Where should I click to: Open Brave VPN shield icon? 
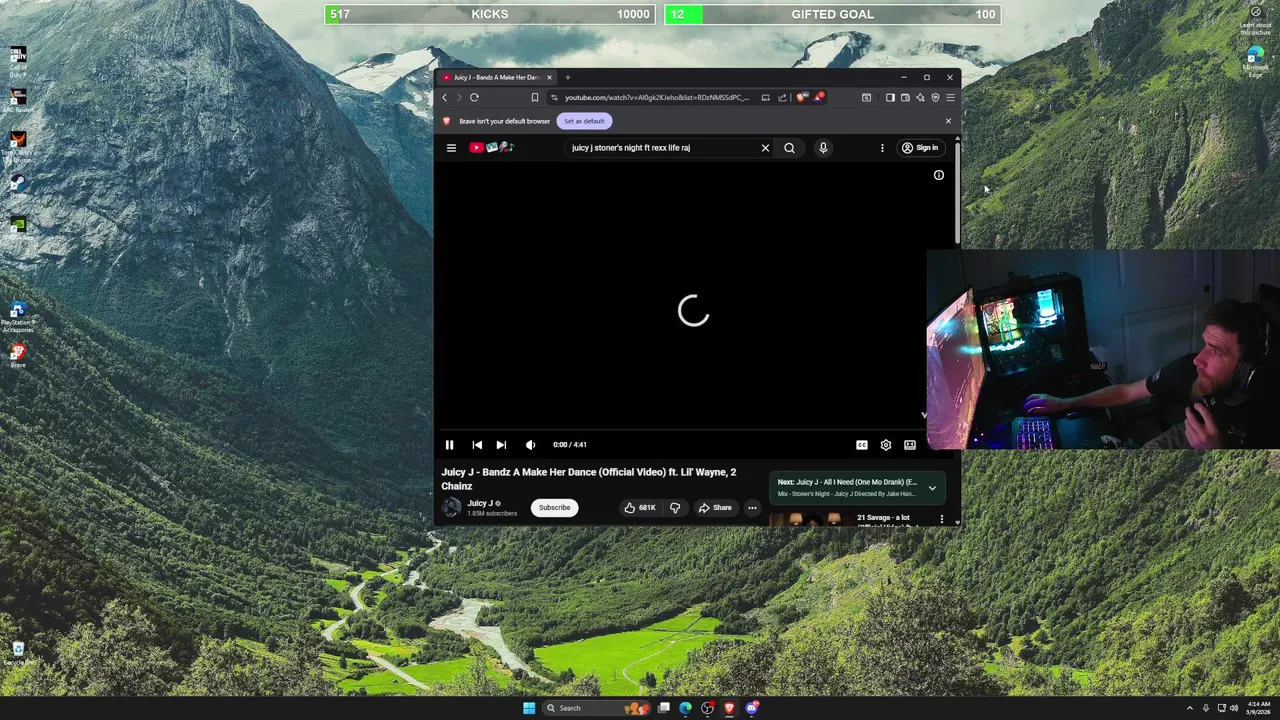[935, 98]
